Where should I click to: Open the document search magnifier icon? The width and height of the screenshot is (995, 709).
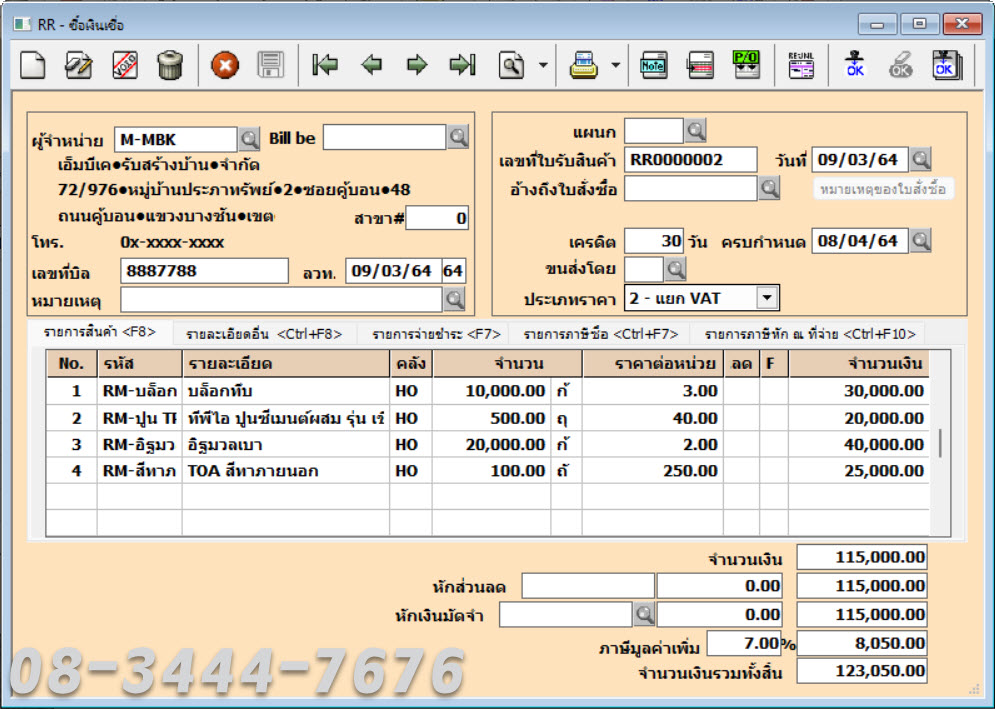tap(511, 65)
